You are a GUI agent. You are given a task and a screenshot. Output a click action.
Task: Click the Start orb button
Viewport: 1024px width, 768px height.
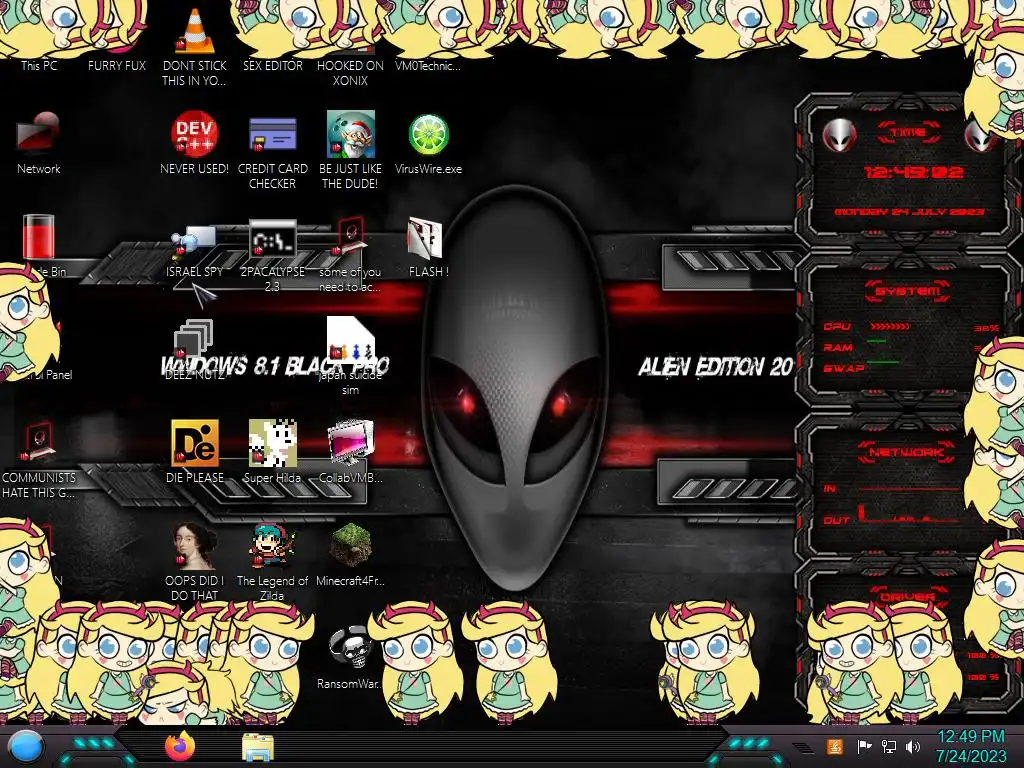tap(26, 747)
